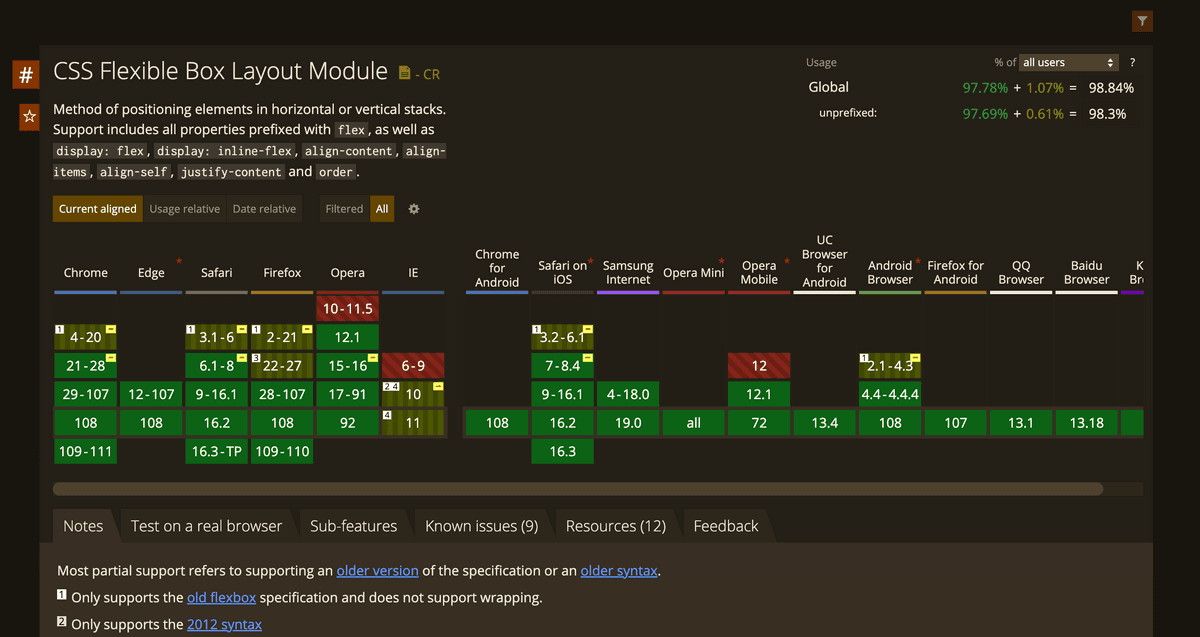Image resolution: width=1200 pixels, height=637 pixels.
Task: Click the horizontal scrollbar under browser table
Action: [578, 489]
